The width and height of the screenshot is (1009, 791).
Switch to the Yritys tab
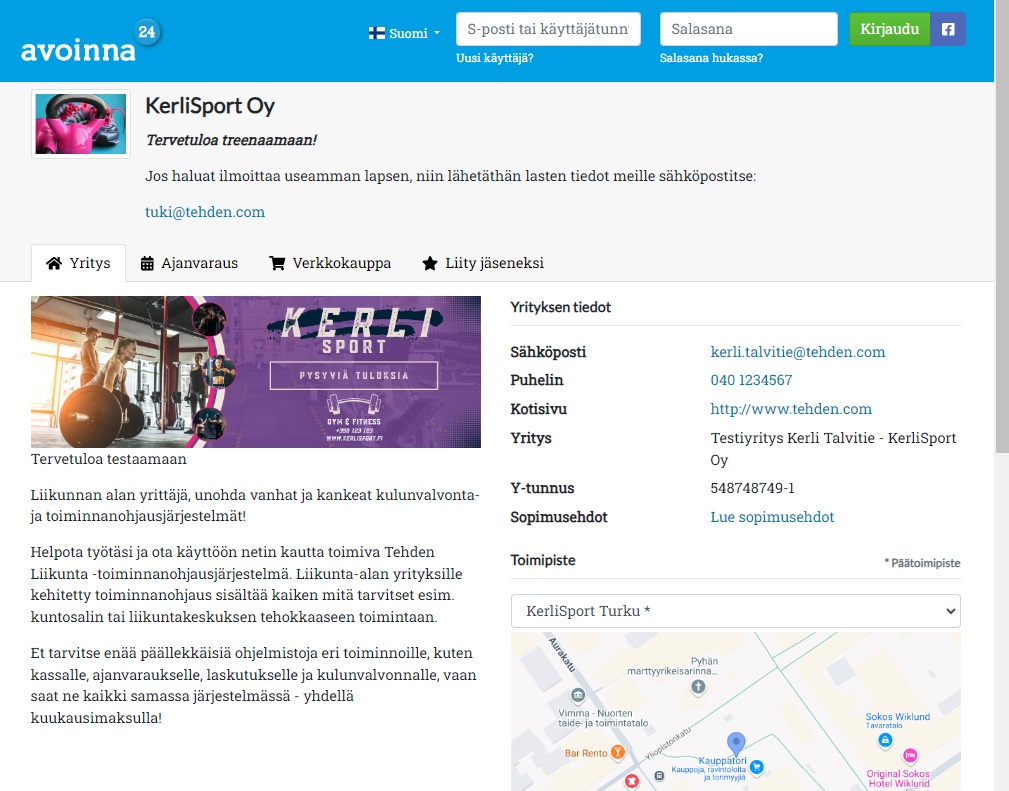pos(79,263)
